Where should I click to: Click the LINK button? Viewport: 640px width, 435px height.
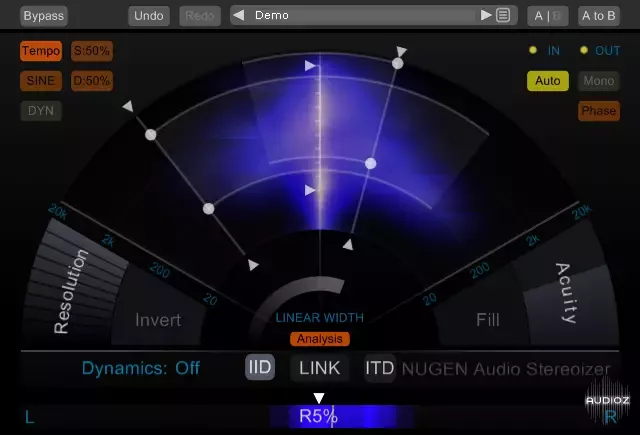coord(320,368)
